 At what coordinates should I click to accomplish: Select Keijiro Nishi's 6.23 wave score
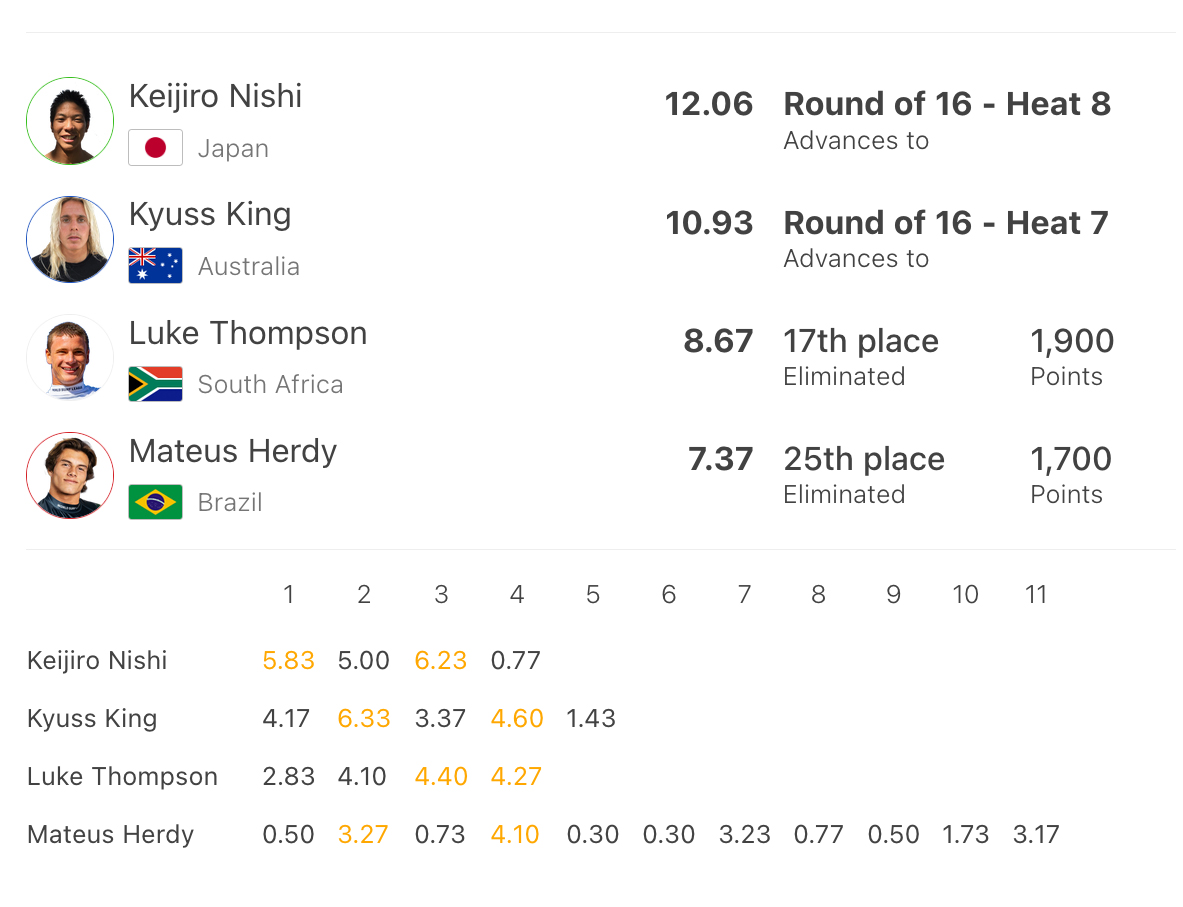pyautogui.click(x=440, y=661)
